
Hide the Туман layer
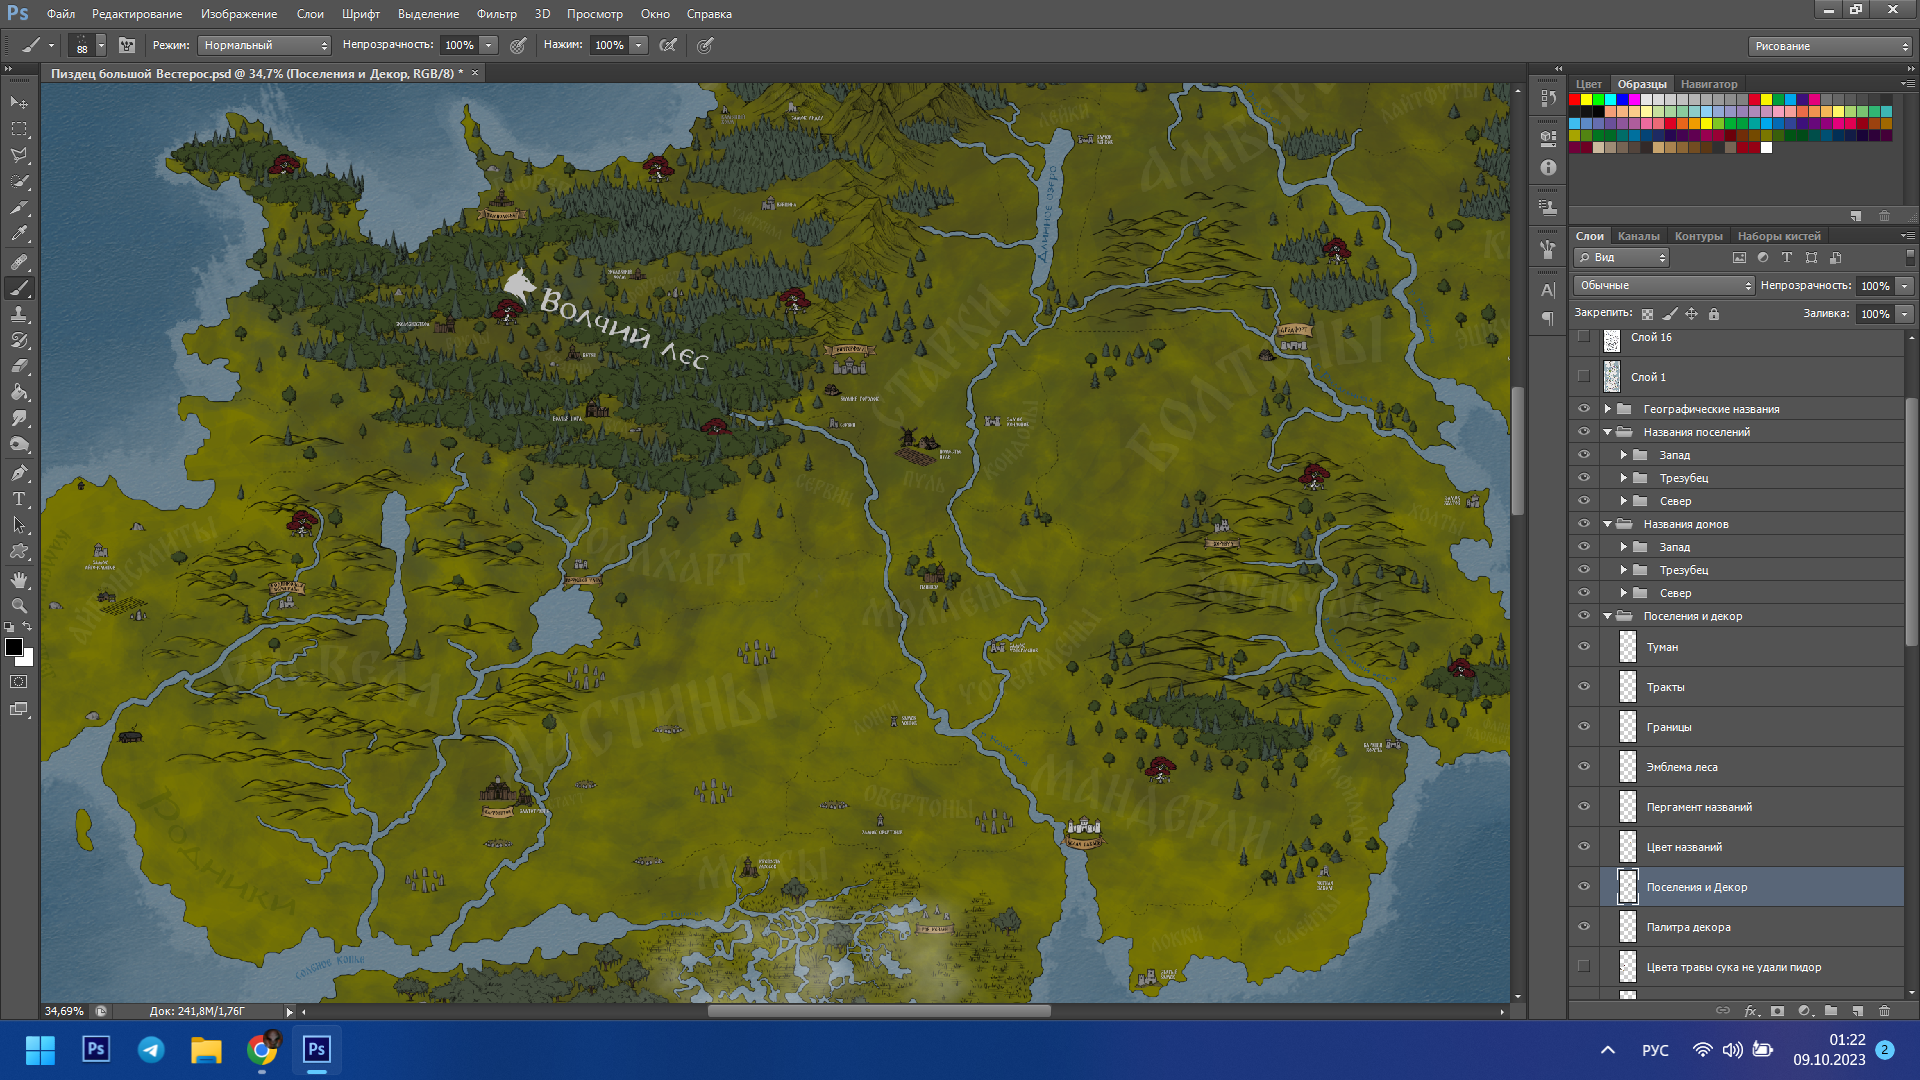[1583, 647]
